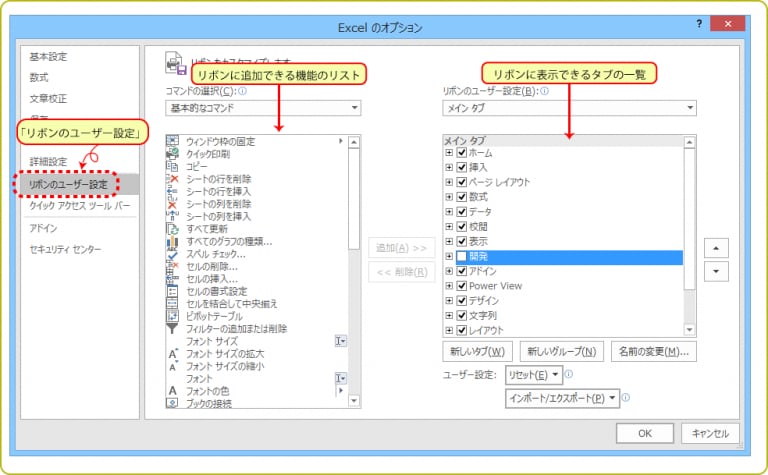The height and width of the screenshot is (475, 768).
Task: Click the help question mark icon
Action: point(699,24)
